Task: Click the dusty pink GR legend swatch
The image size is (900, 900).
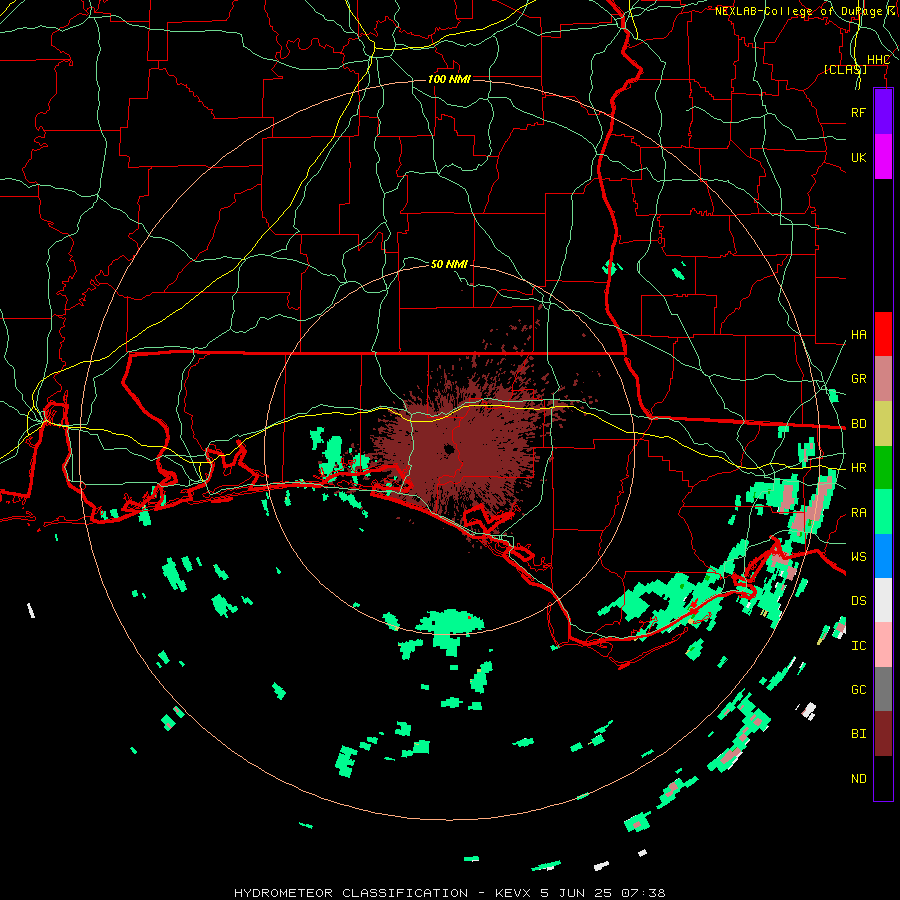Action: pos(883,378)
